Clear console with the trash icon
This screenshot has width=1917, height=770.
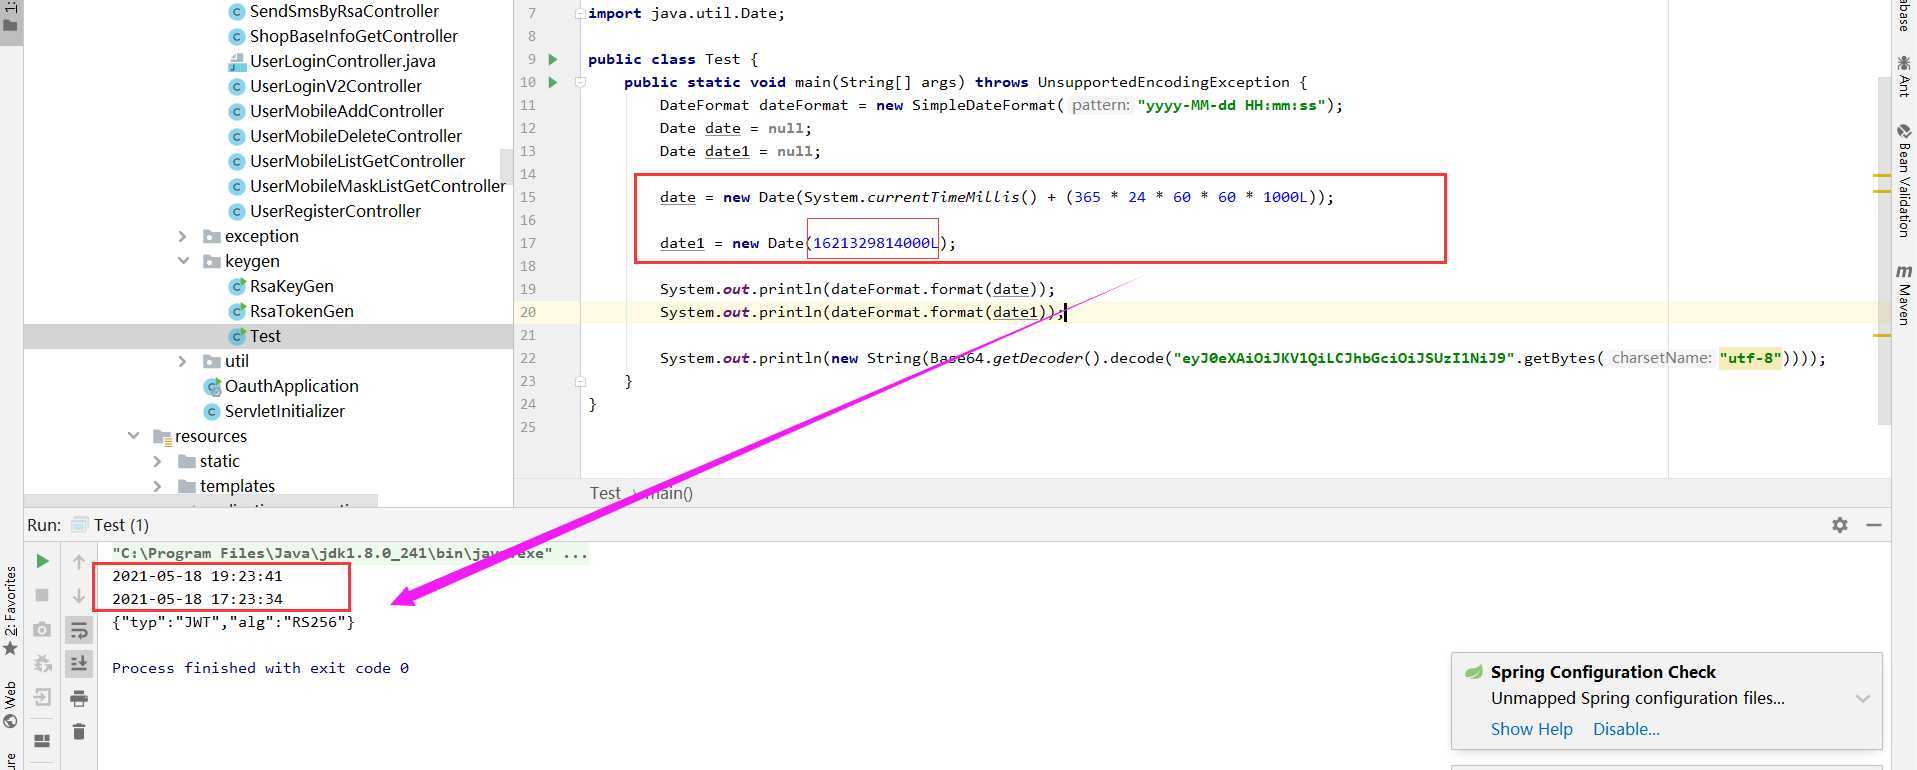pyautogui.click(x=79, y=732)
